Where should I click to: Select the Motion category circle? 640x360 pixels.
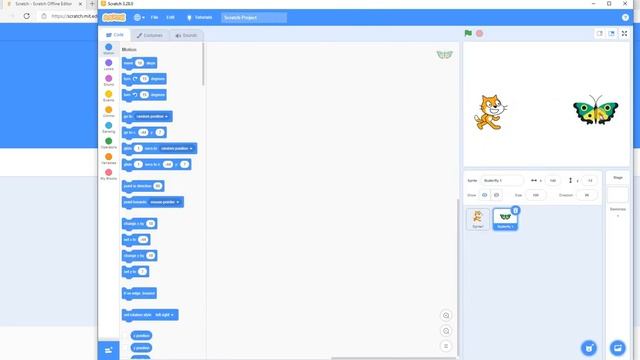tap(109, 47)
